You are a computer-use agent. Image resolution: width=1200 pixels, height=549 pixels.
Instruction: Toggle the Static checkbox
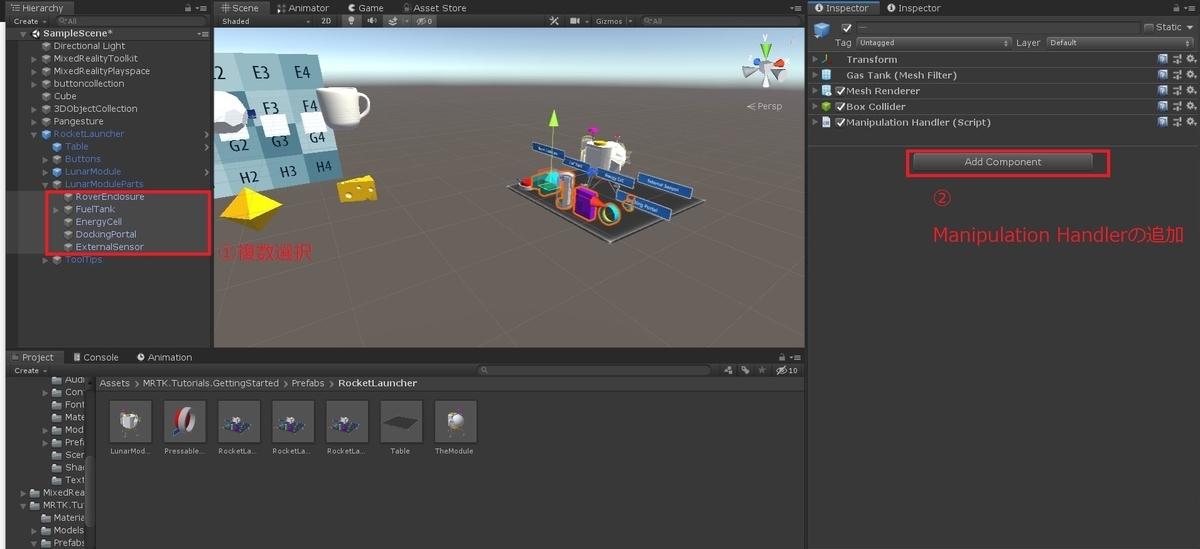click(1149, 28)
